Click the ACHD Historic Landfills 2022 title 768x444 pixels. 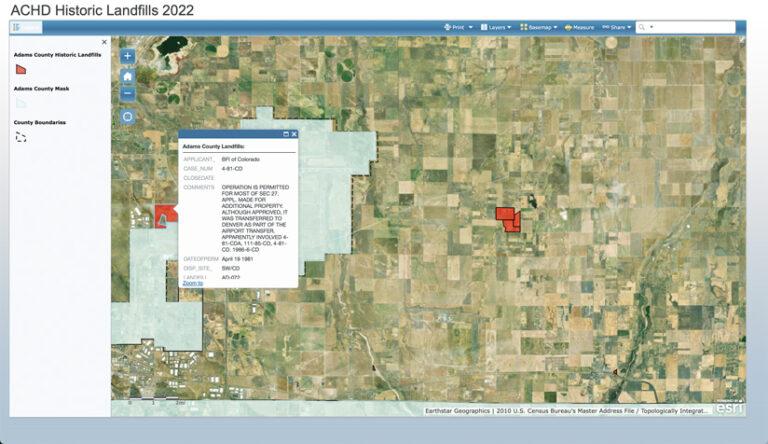[102, 10]
